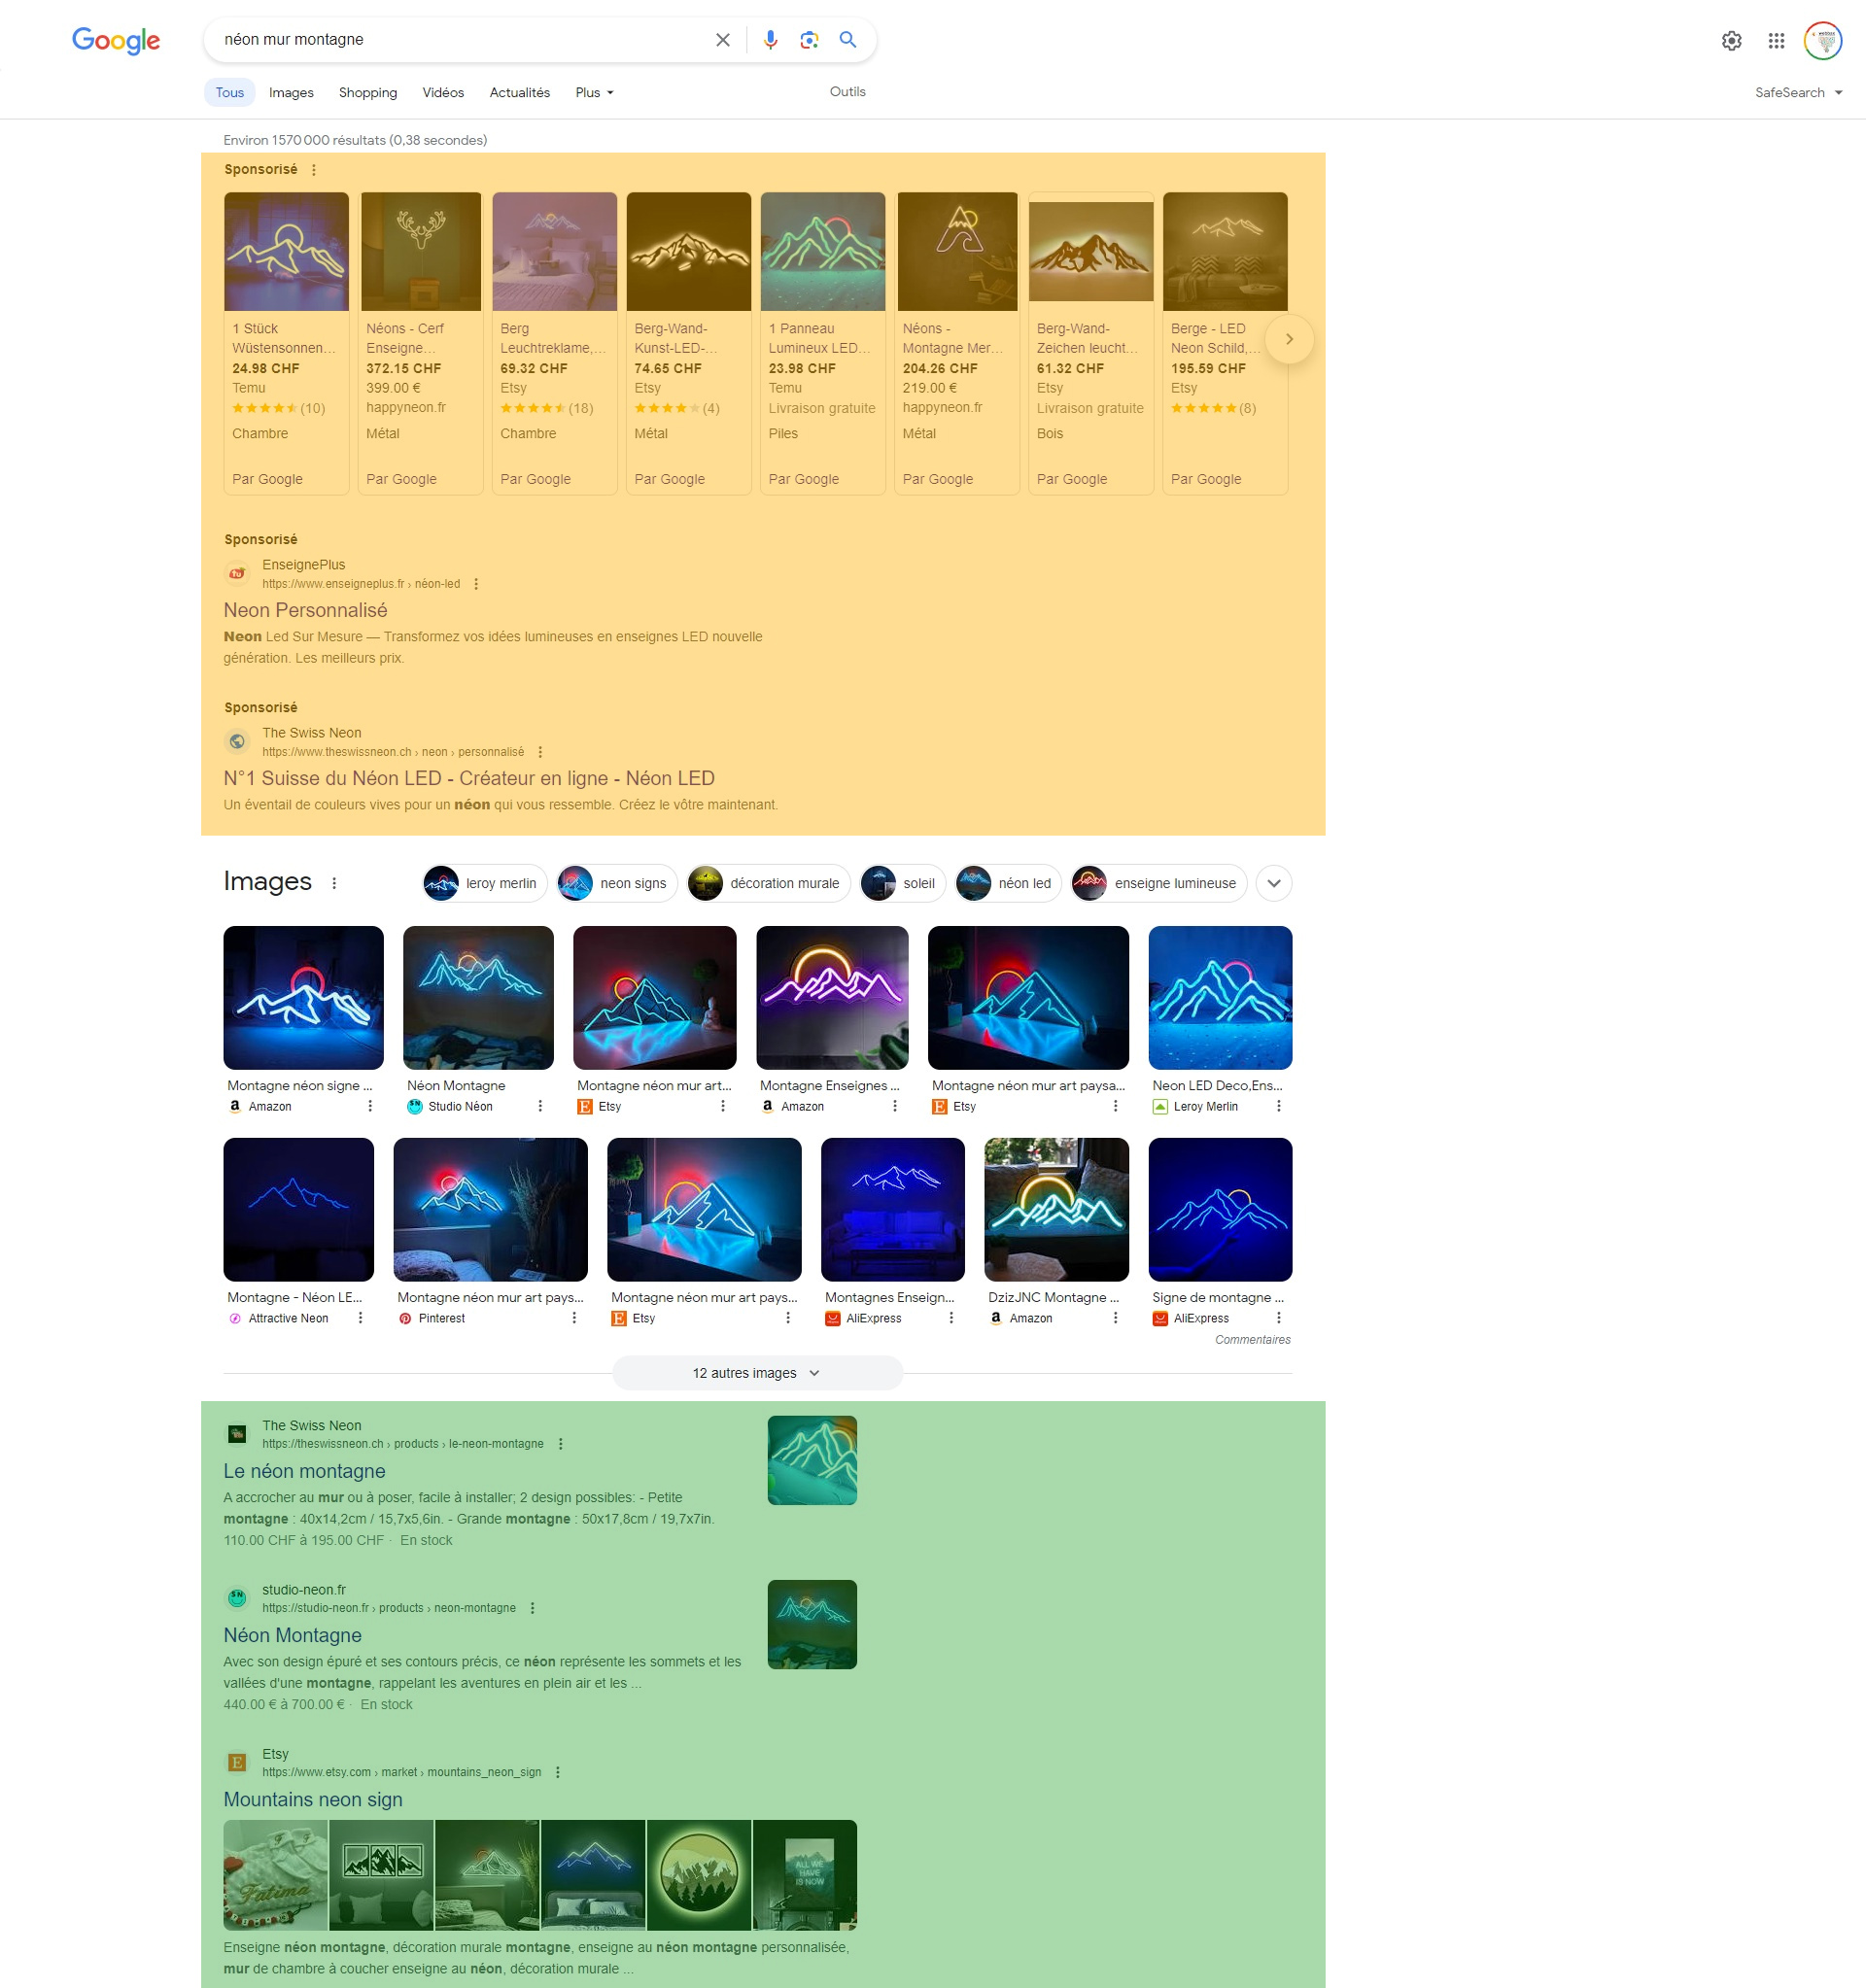
Task: Click the magnifying glass search button
Action: pyautogui.click(x=848, y=40)
